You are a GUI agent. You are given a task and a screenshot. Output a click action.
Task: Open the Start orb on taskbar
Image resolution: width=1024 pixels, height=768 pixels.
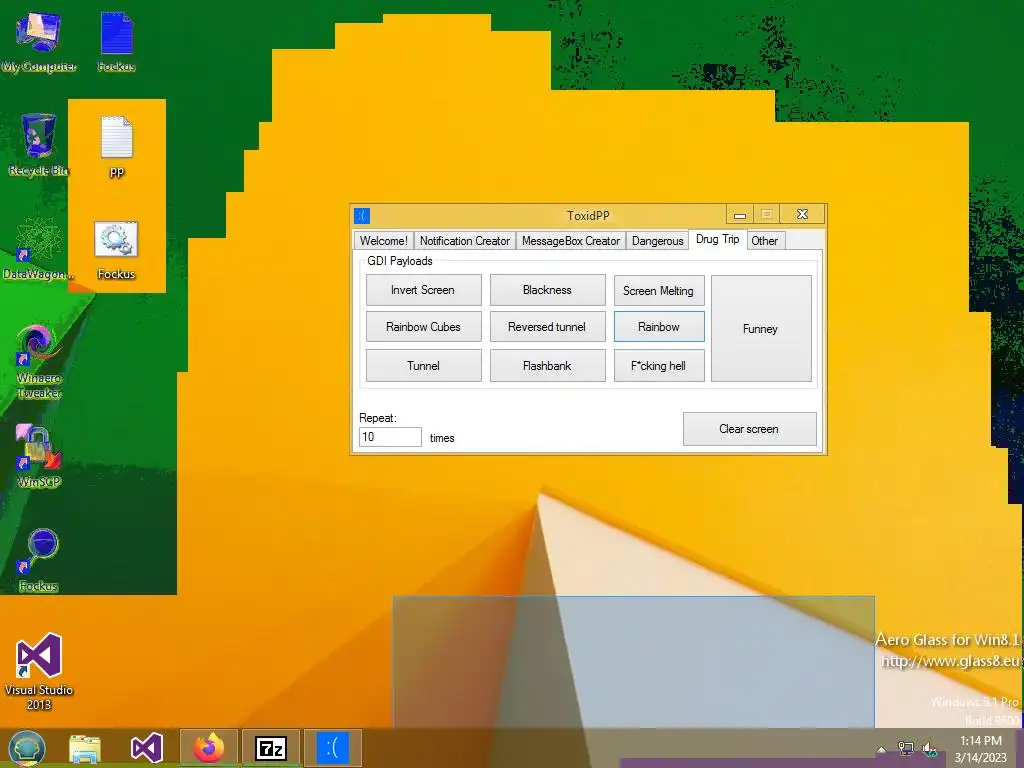(27, 748)
